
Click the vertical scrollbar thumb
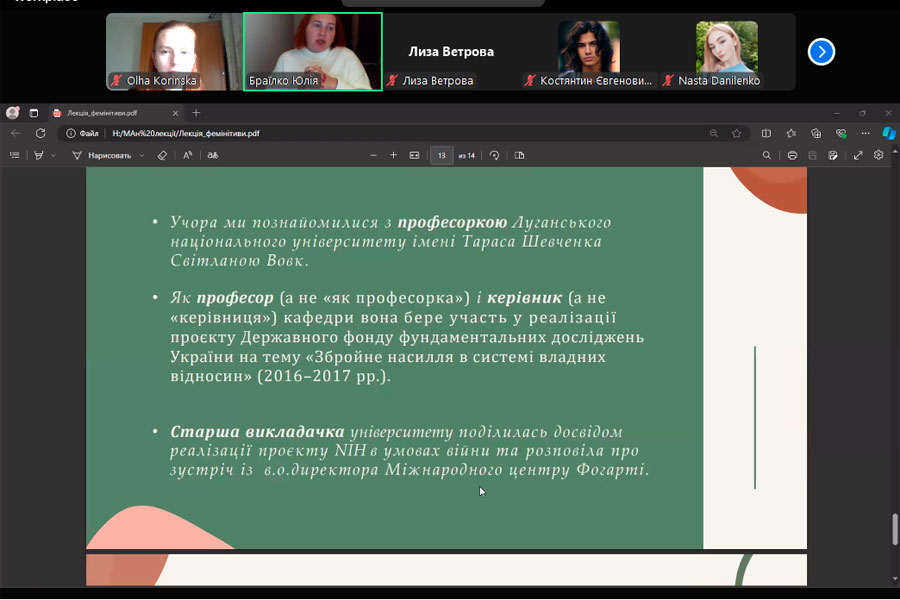point(895,529)
